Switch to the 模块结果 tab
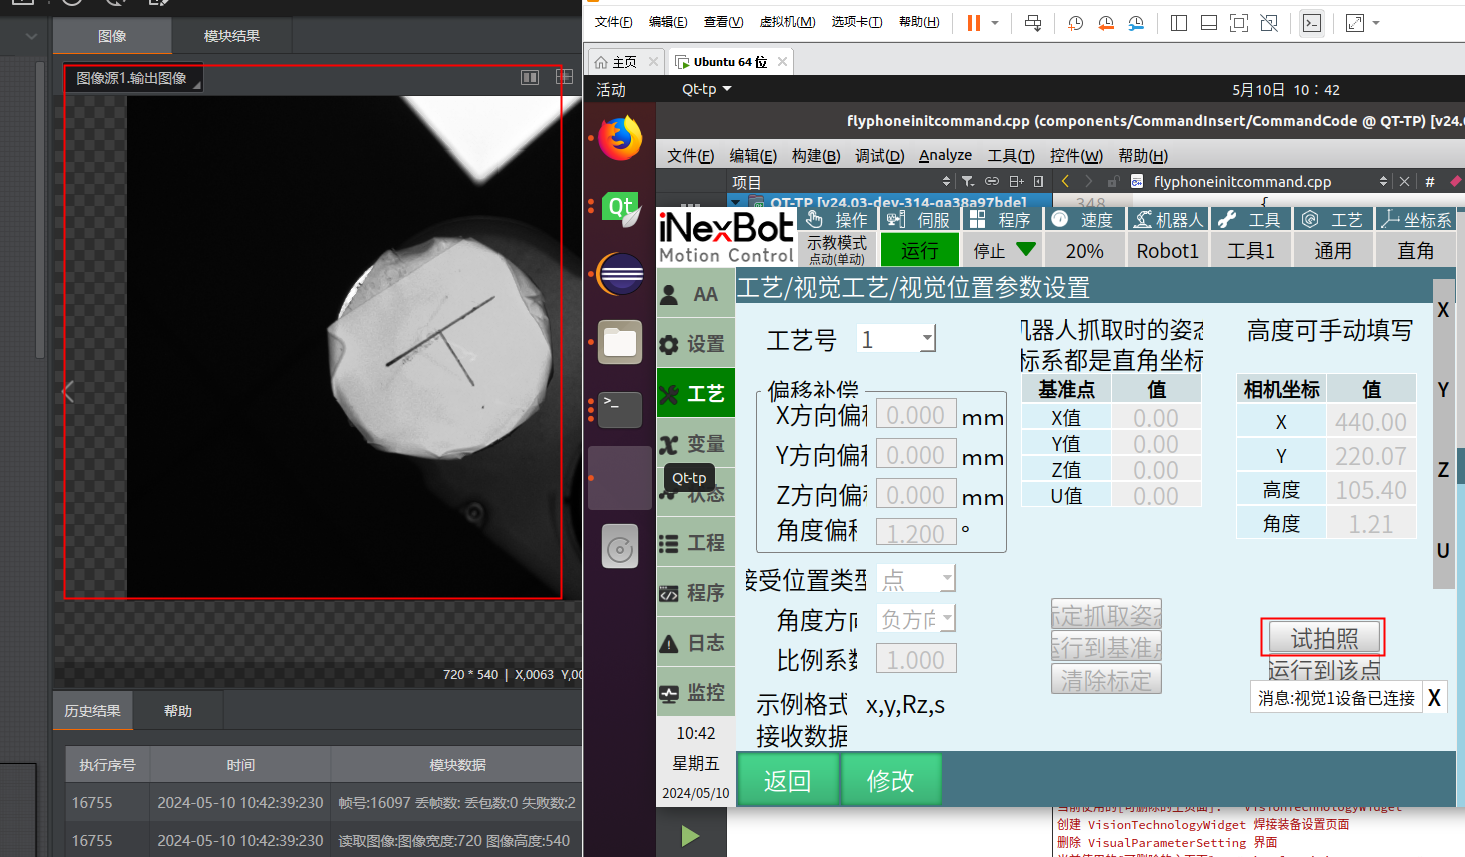 [x=231, y=36]
